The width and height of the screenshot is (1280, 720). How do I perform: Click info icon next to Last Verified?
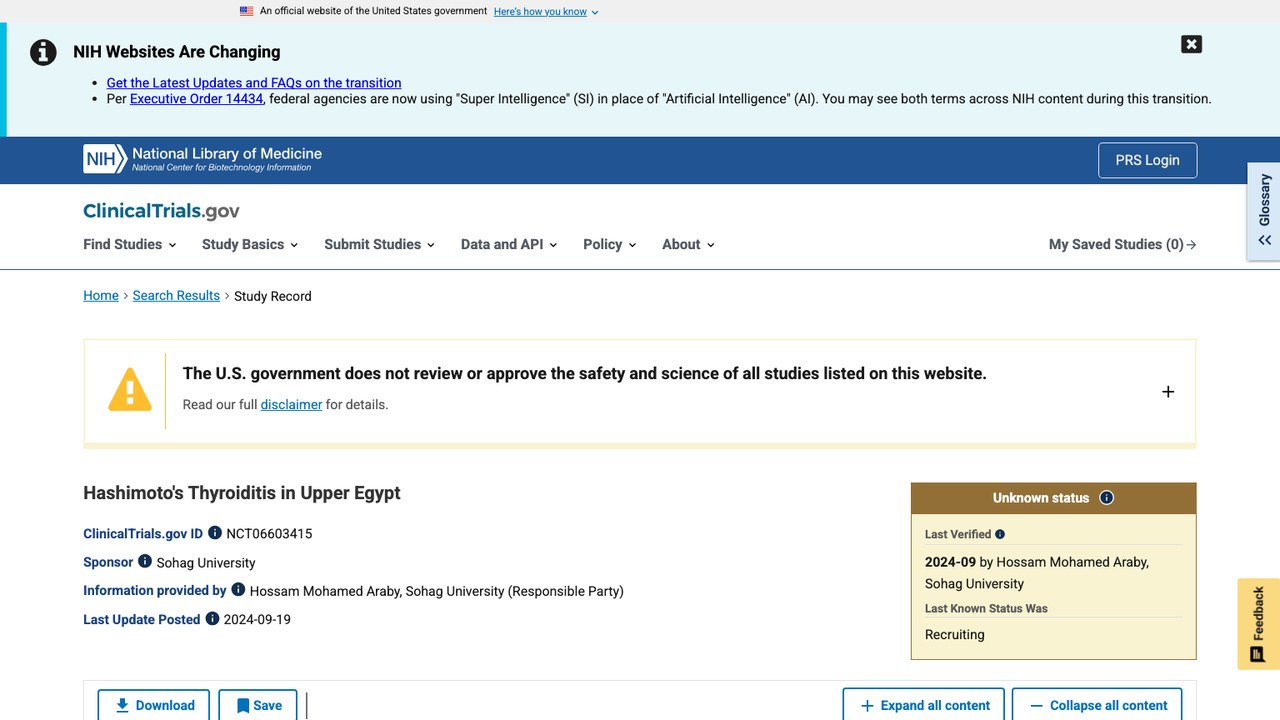pyautogui.click(x=1000, y=534)
